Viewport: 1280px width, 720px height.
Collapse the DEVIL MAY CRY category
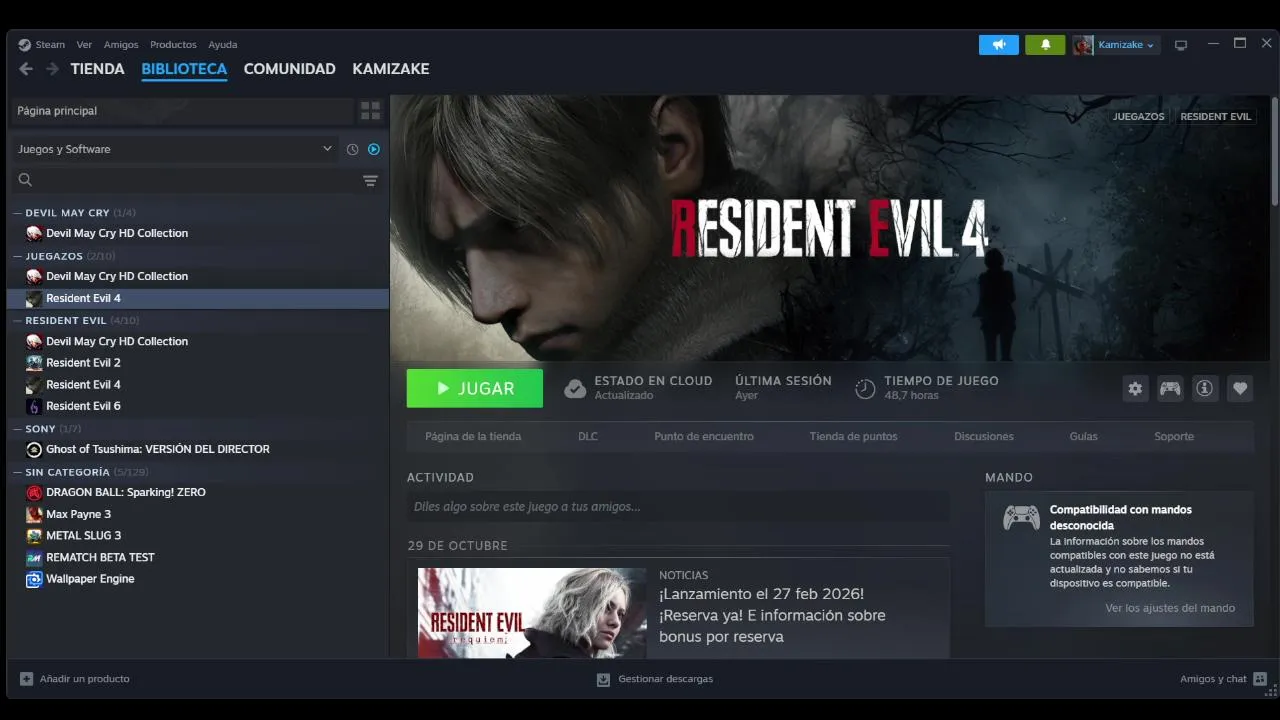pyautogui.click(x=17, y=213)
